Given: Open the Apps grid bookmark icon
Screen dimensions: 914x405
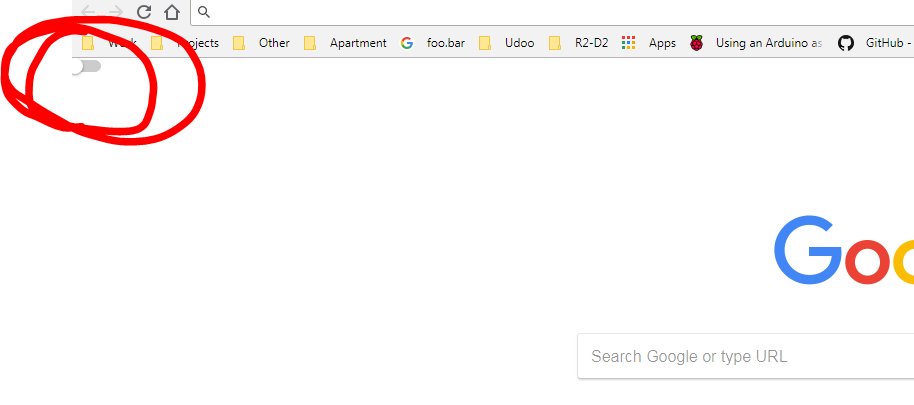Looking at the screenshot, I should [628, 43].
